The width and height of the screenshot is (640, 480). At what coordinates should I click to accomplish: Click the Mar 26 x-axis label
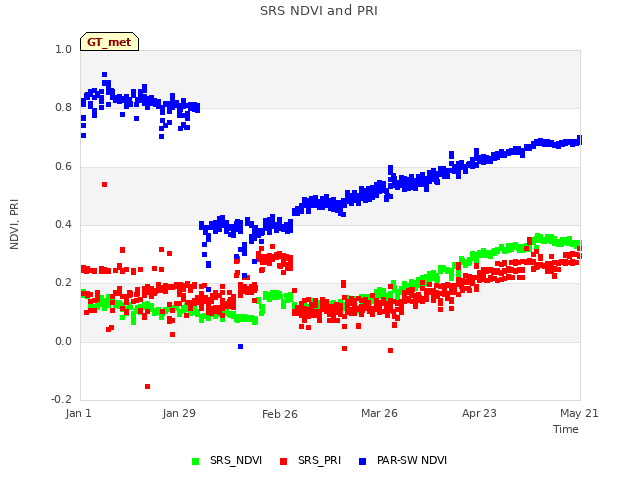tap(379, 413)
